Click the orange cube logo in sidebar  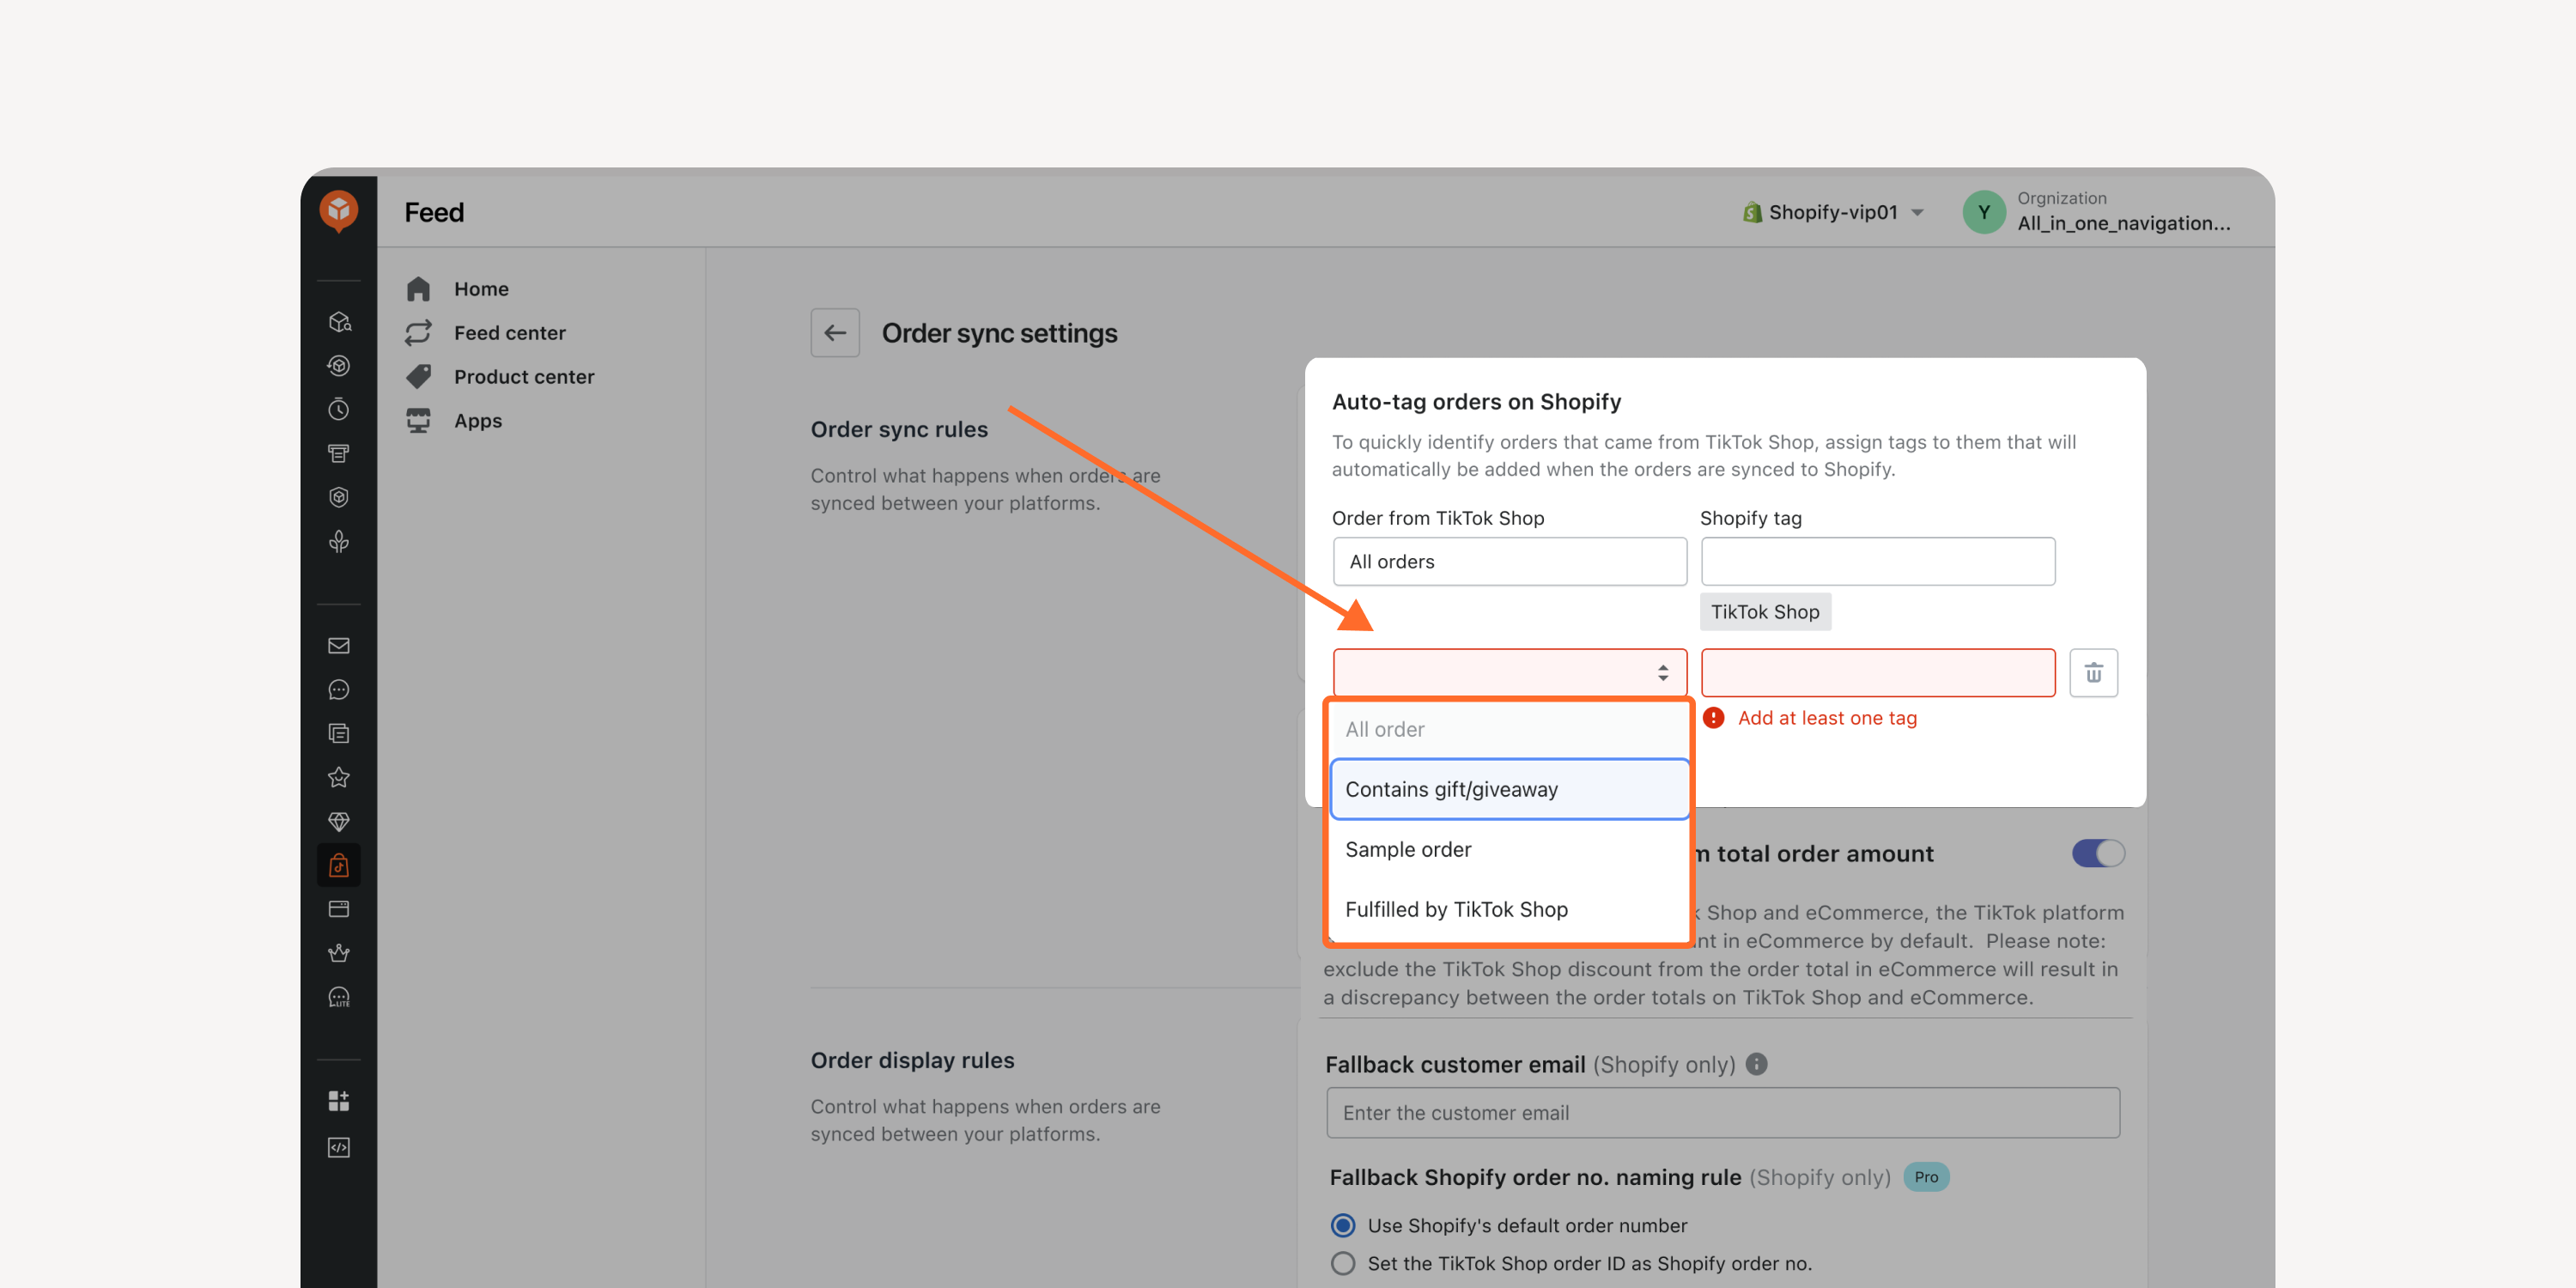tap(338, 211)
